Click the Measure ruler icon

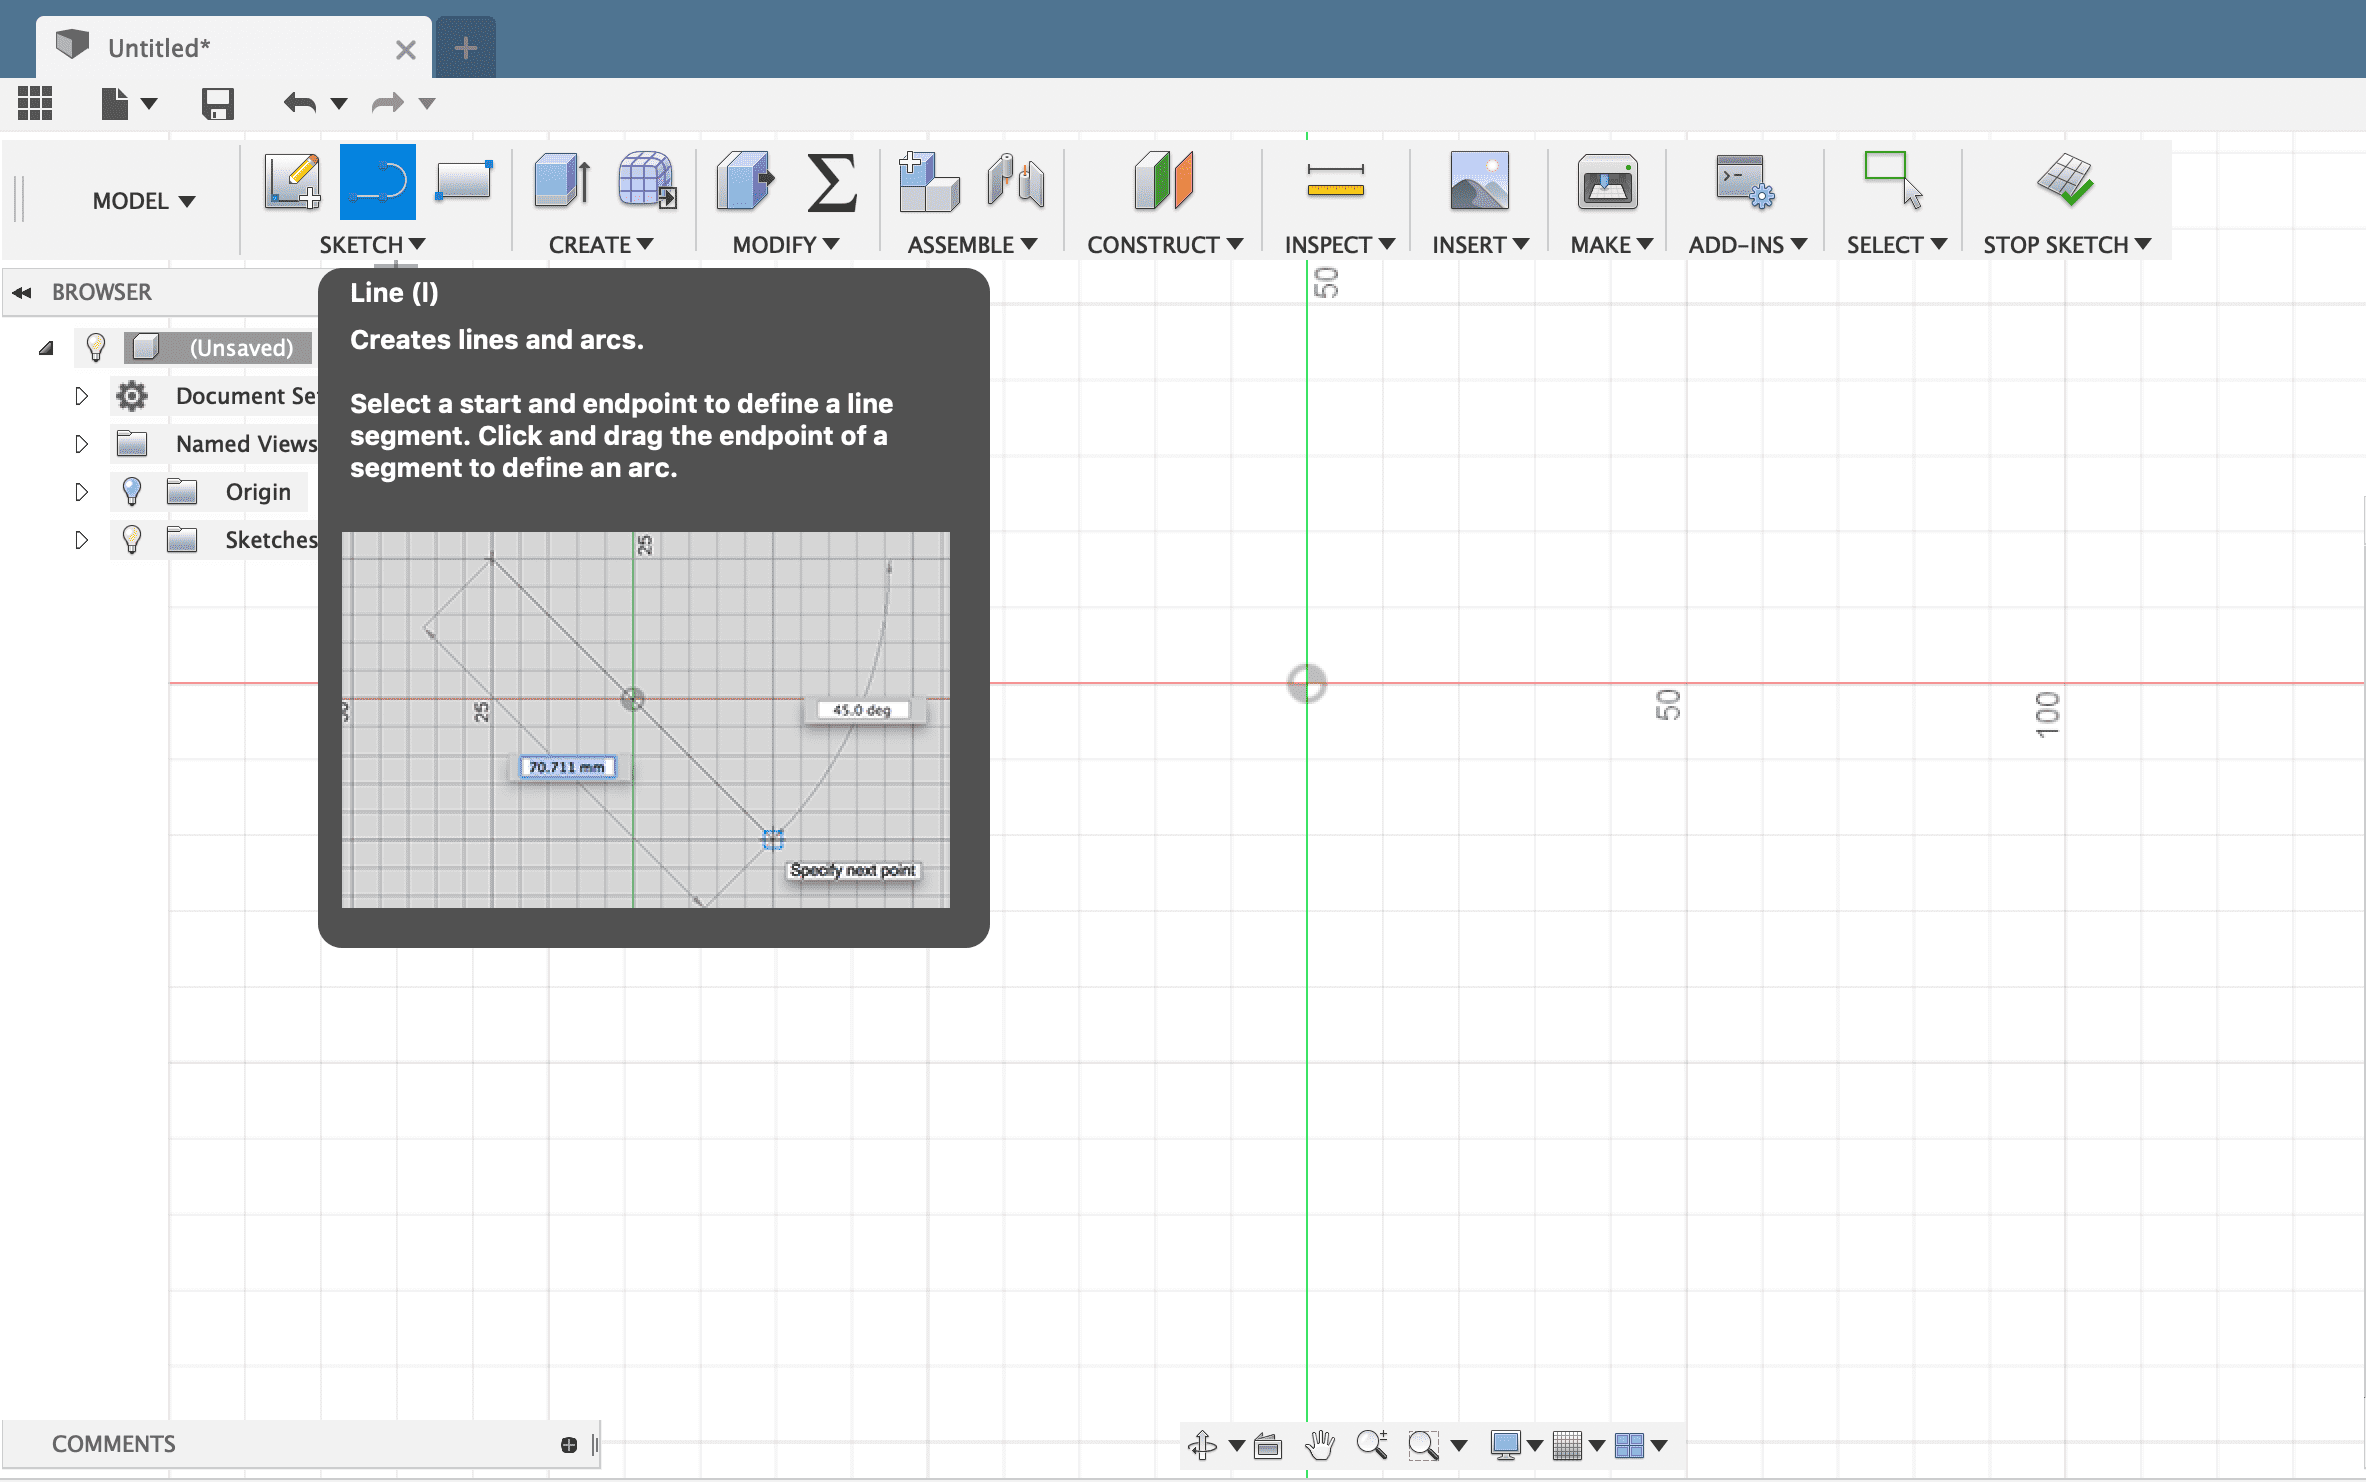1335,182
